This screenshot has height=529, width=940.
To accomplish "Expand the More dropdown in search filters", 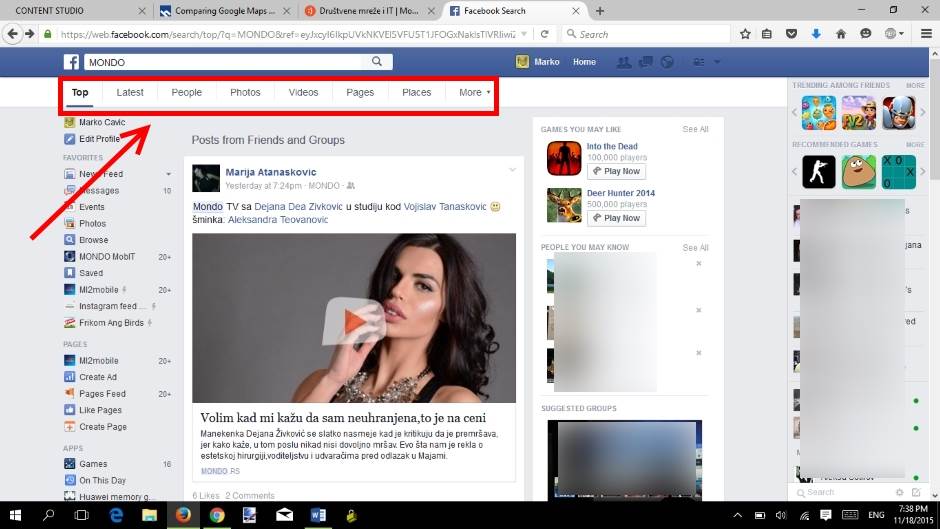I will click(474, 92).
